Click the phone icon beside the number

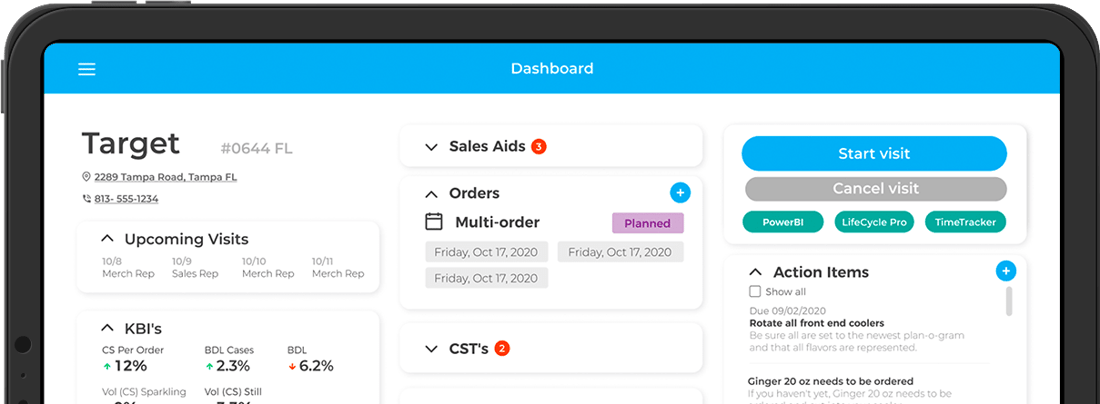coord(86,198)
